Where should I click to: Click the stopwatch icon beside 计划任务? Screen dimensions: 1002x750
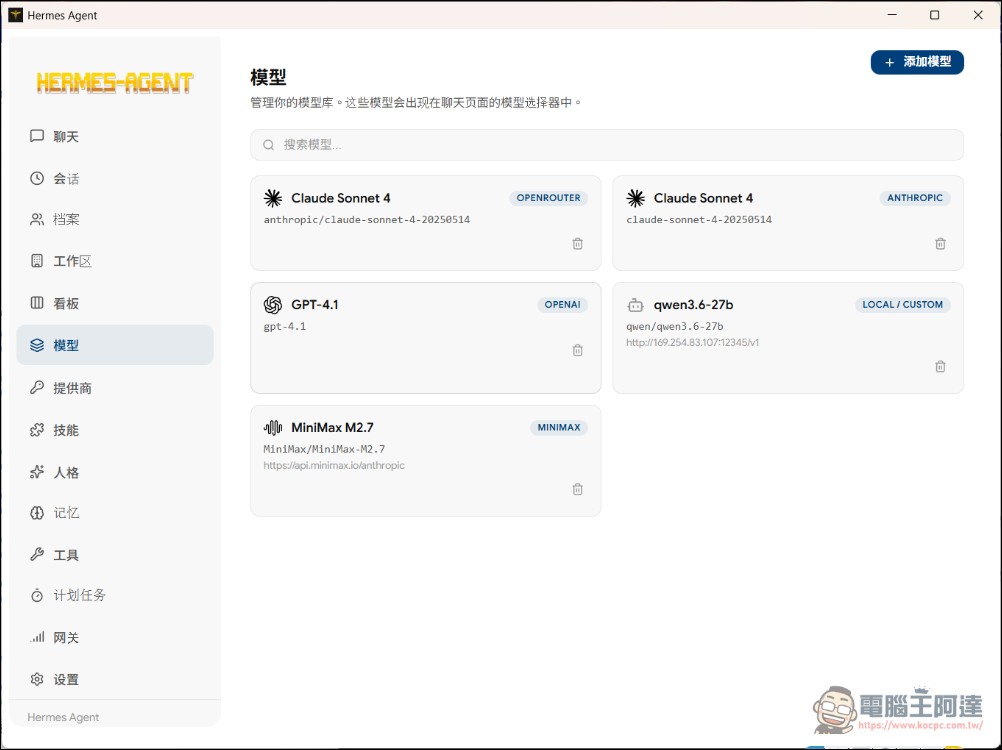[x=37, y=595]
